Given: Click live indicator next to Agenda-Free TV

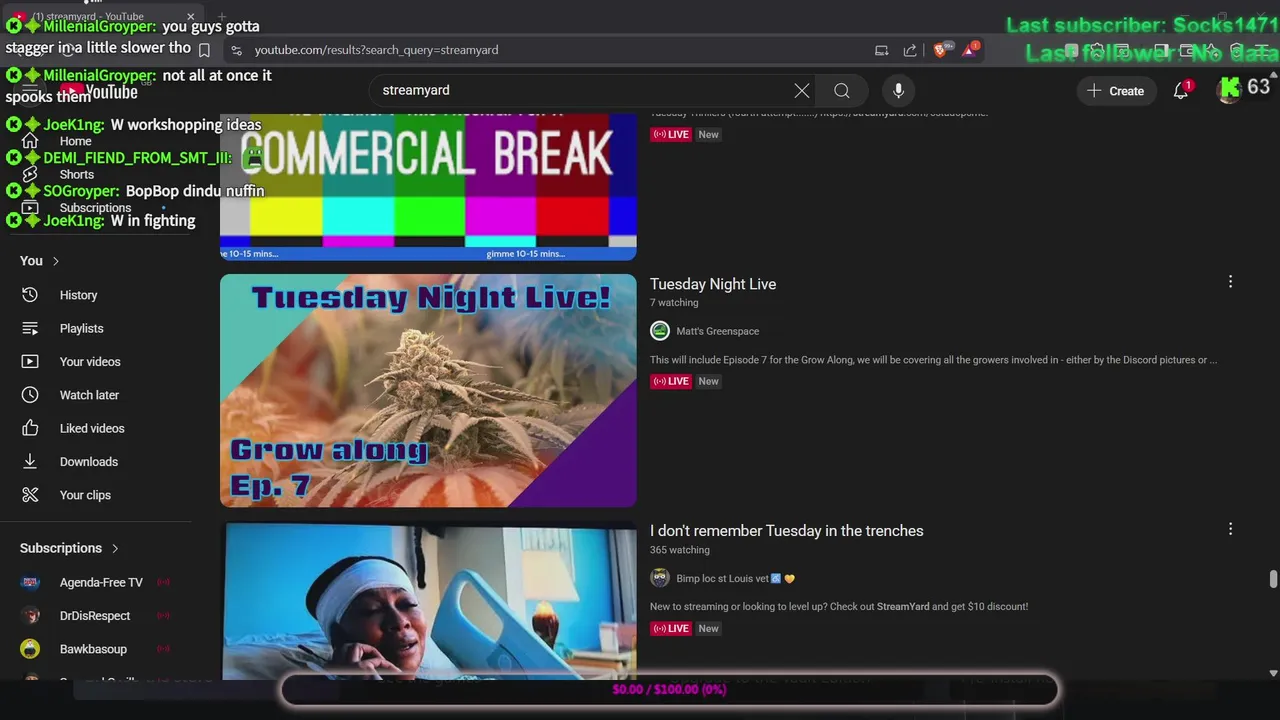Looking at the screenshot, I should [x=163, y=582].
